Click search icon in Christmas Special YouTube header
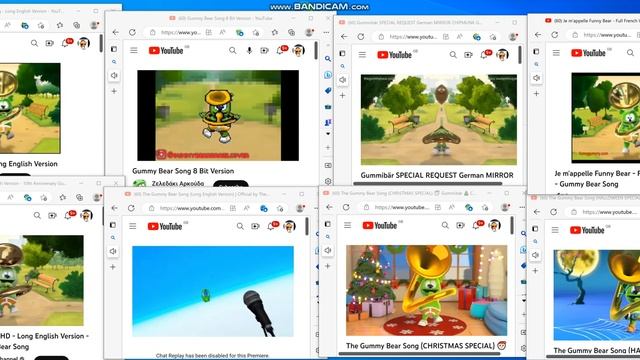Image resolution: width=640 pixels, height=360 pixels. 445,225
